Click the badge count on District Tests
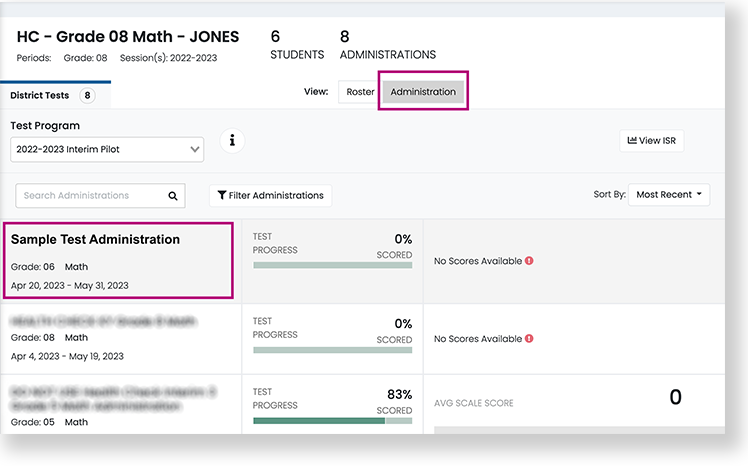Image resolution: width=748 pixels, height=466 pixels. [x=88, y=96]
